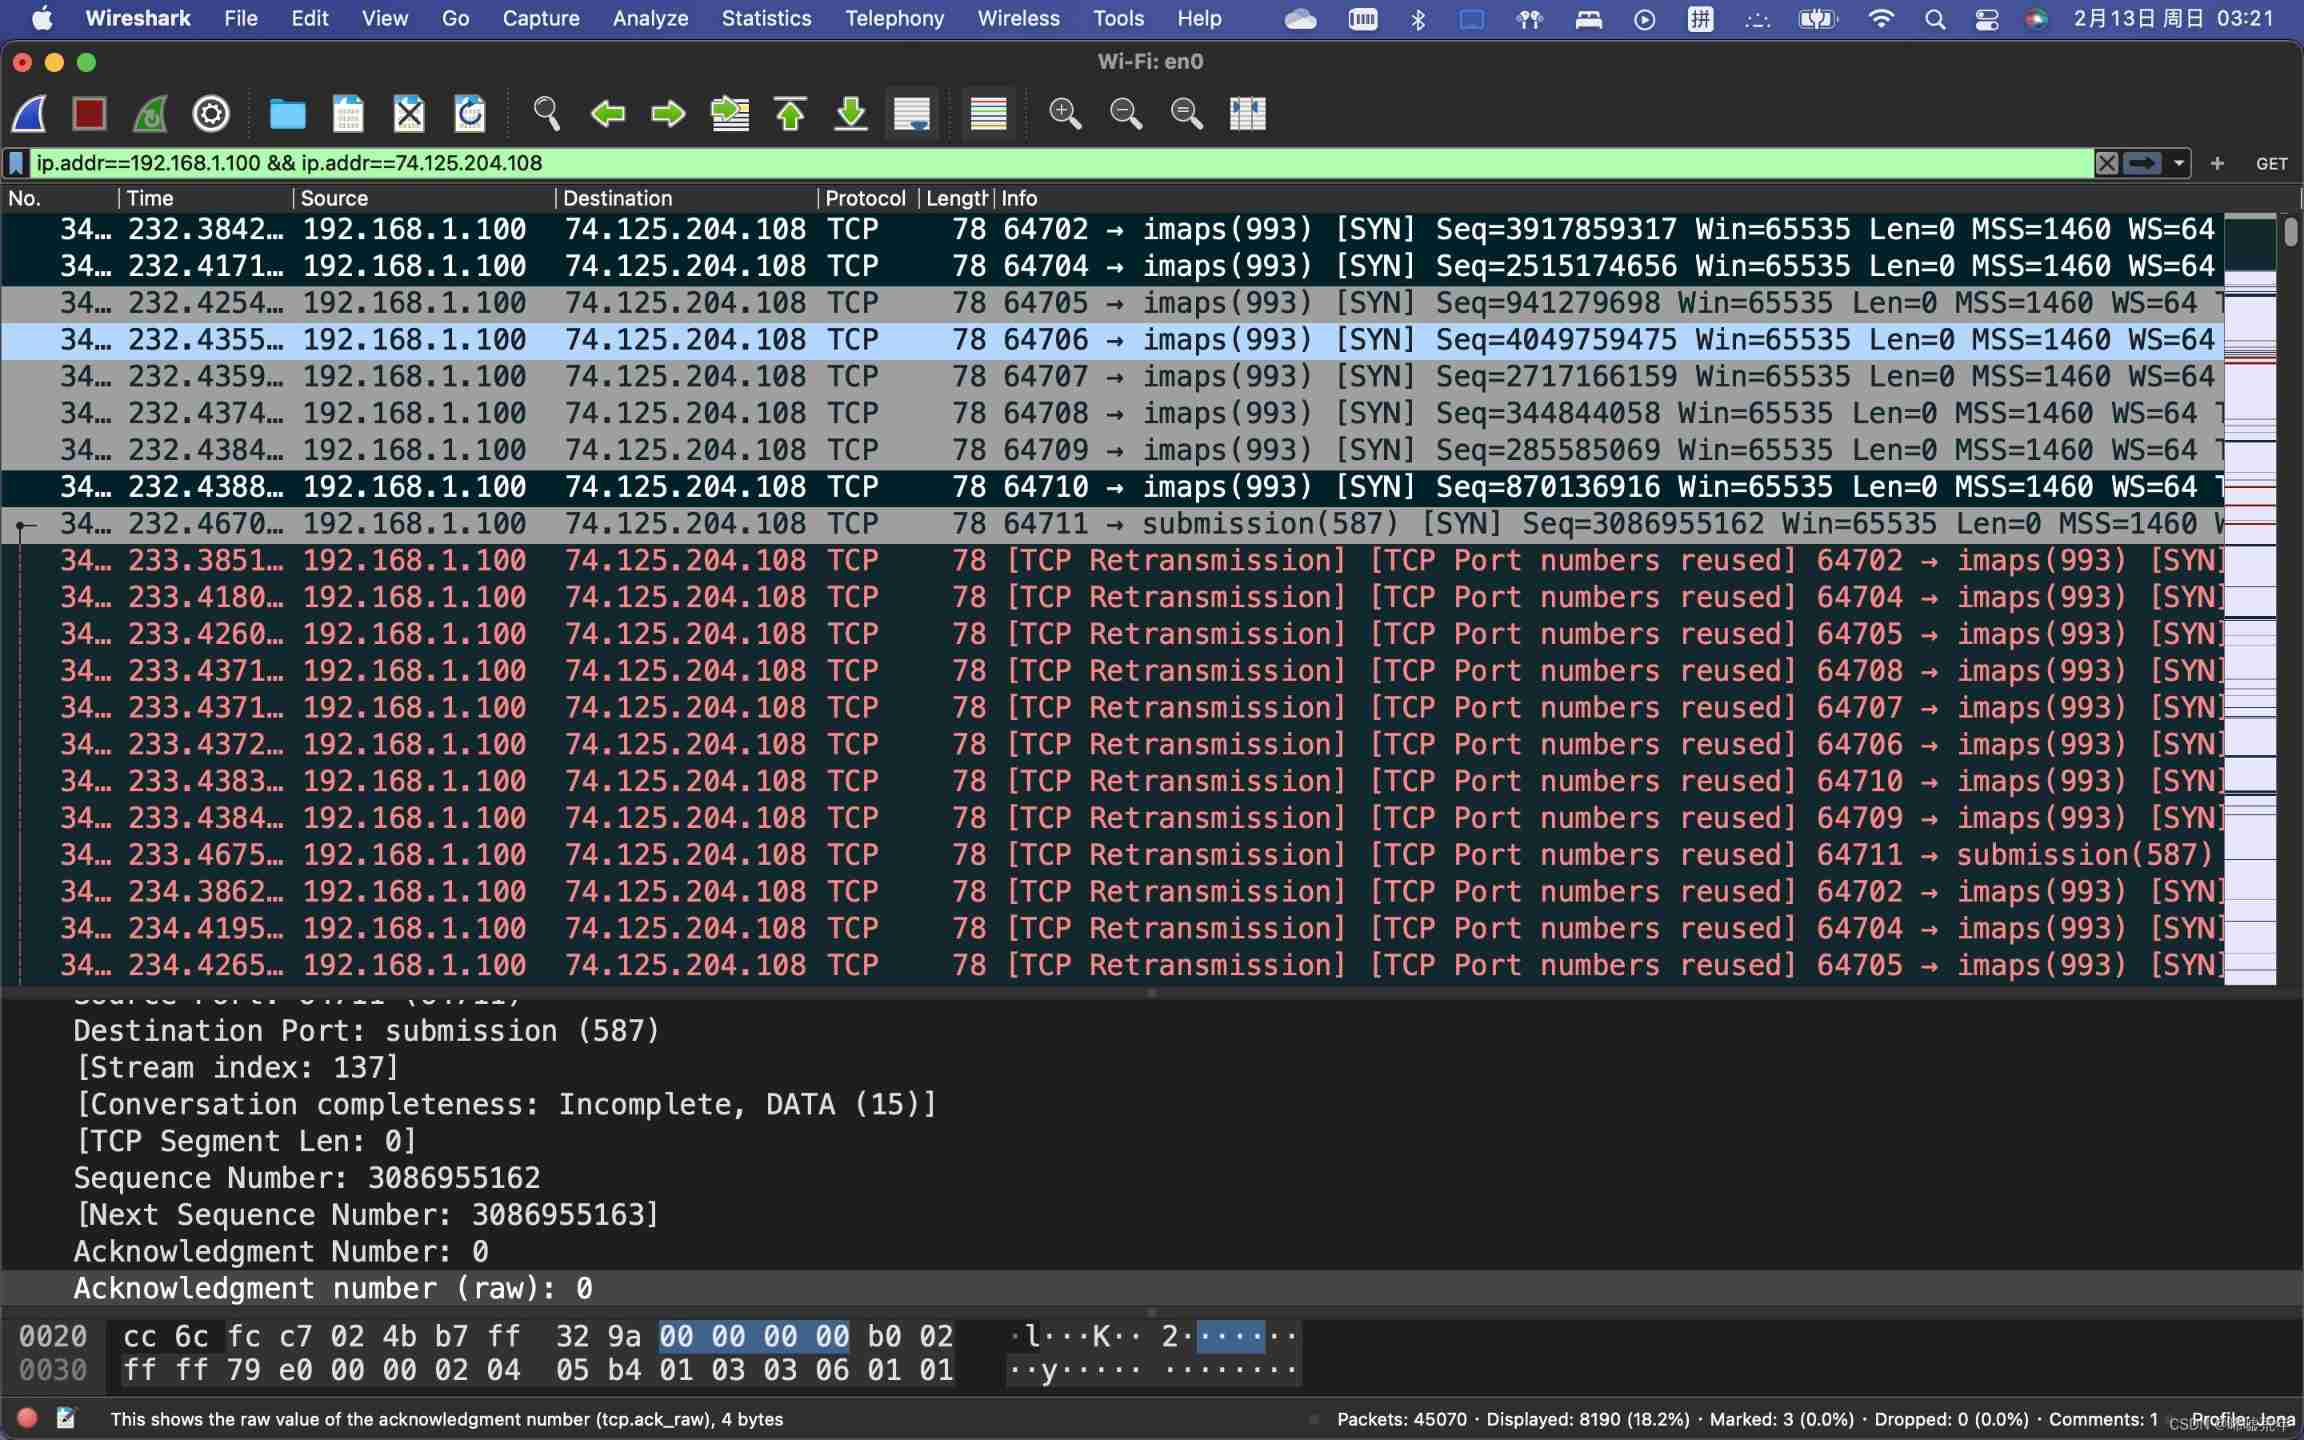Image resolution: width=2304 pixels, height=1440 pixels.
Task: Open Find Packet with the magnifier icon
Action: tap(547, 113)
